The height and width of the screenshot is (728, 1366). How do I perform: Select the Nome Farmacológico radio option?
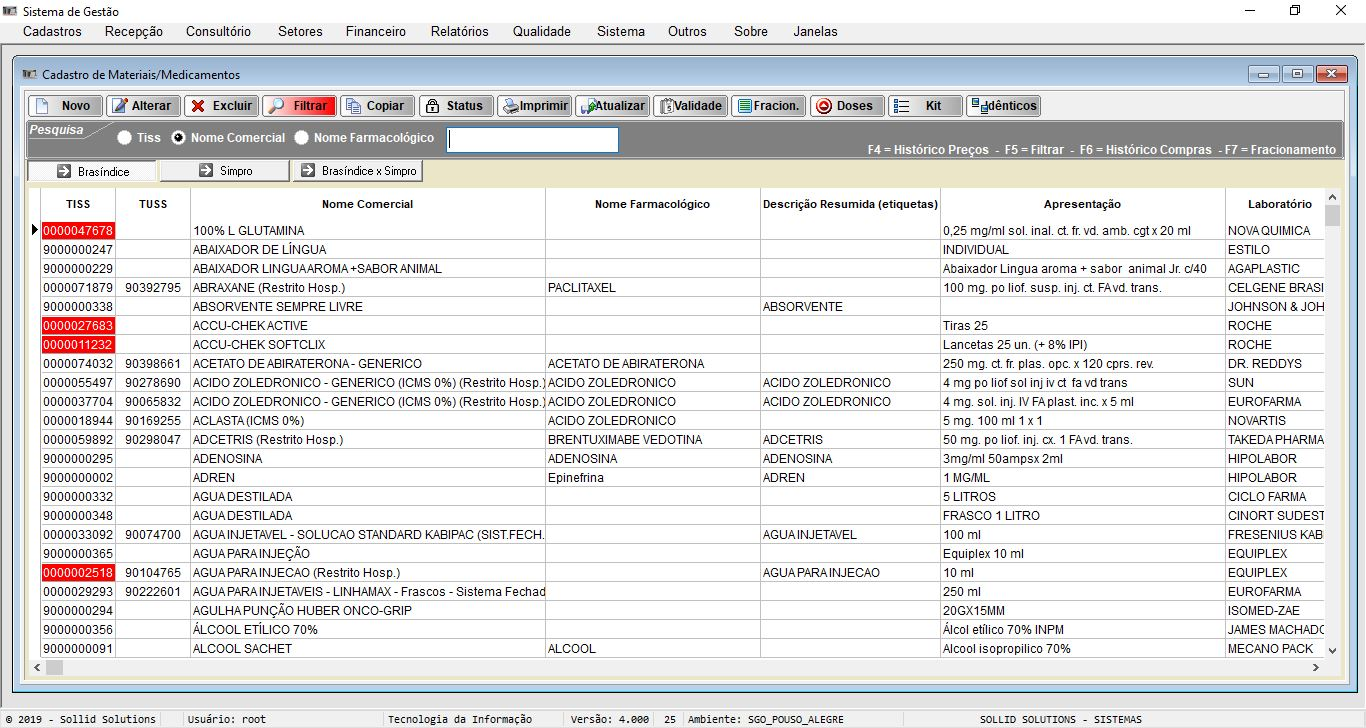coord(301,138)
